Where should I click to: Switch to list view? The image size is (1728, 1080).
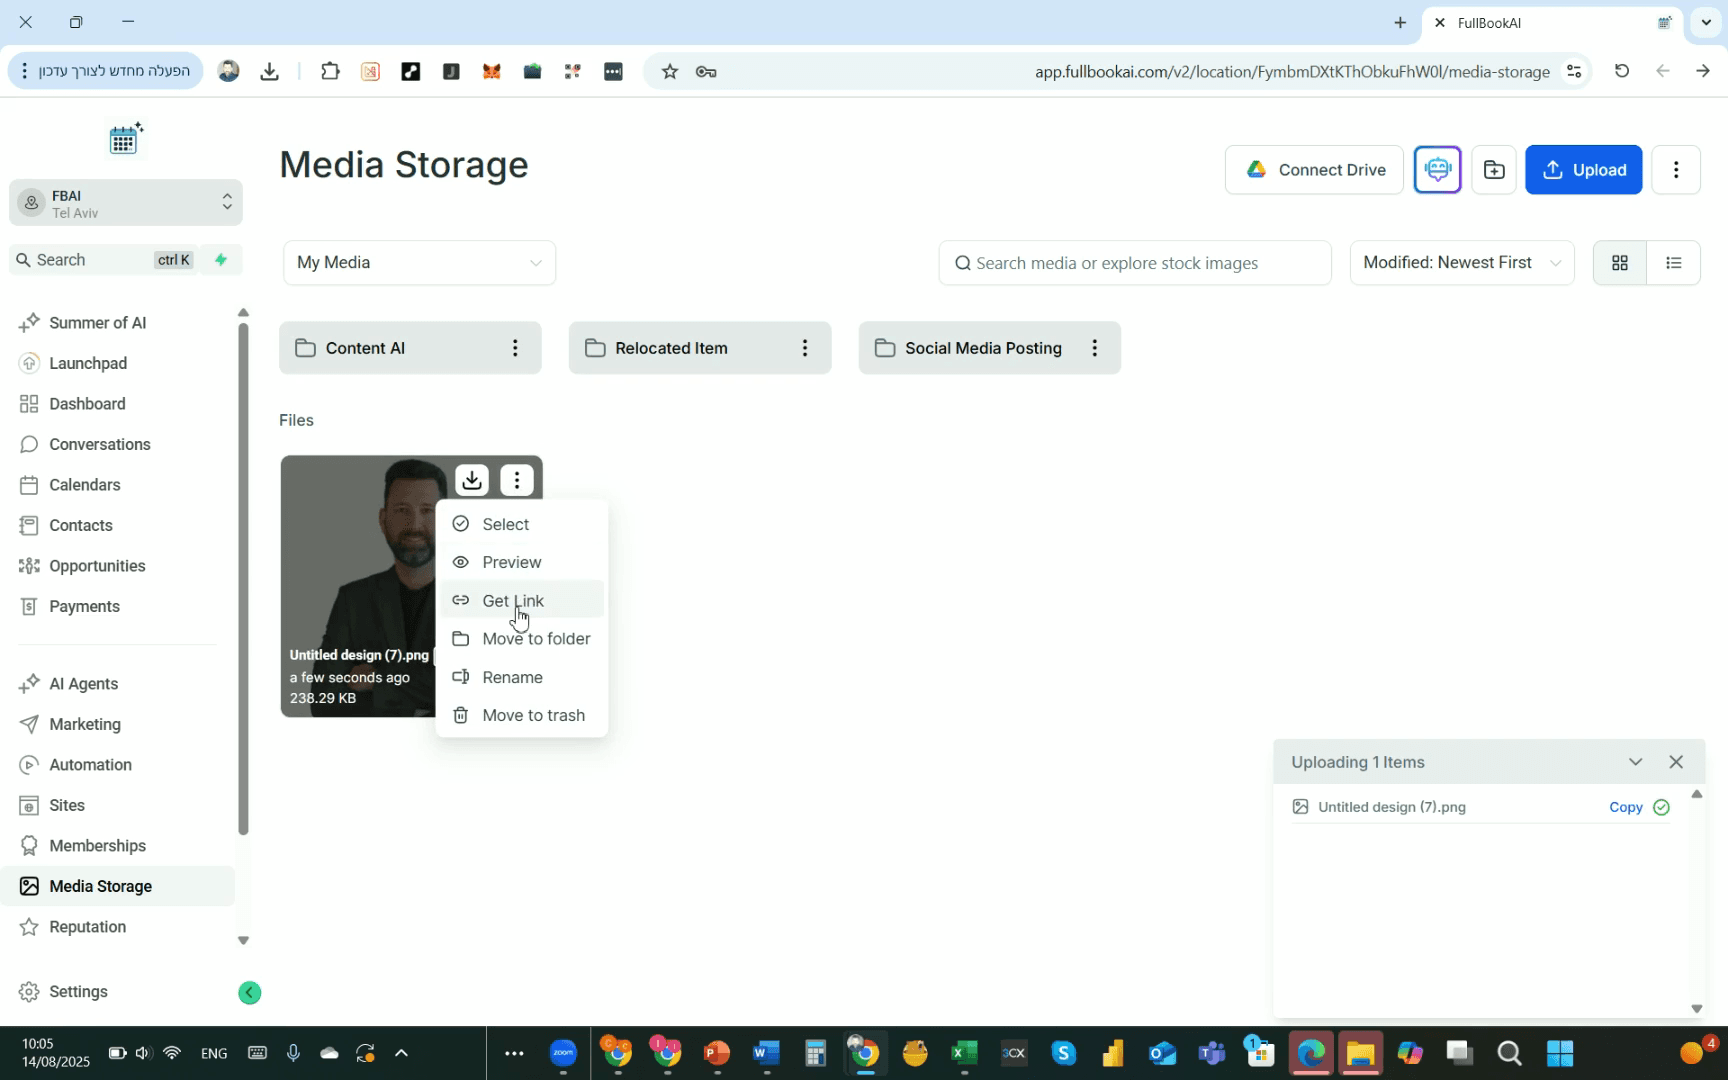pyautogui.click(x=1674, y=263)
